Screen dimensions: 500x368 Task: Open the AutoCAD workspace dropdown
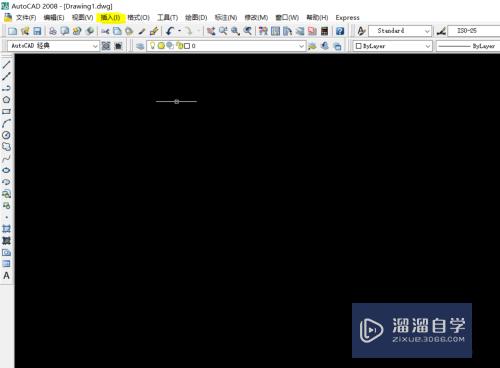(x=53, y=46)
